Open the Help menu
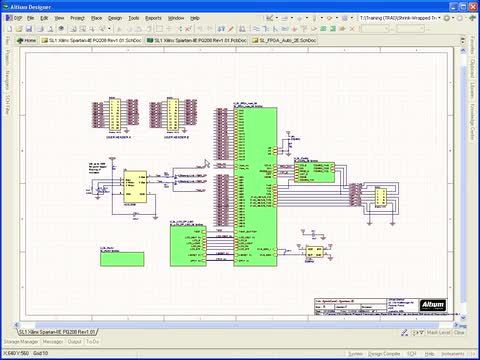 pos(195,18)
